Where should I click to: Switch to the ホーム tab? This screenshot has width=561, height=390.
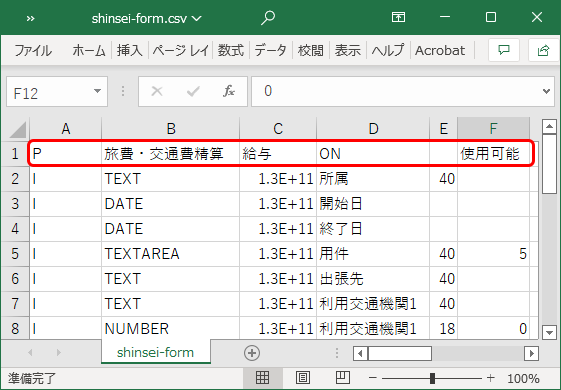click(89, 50)
